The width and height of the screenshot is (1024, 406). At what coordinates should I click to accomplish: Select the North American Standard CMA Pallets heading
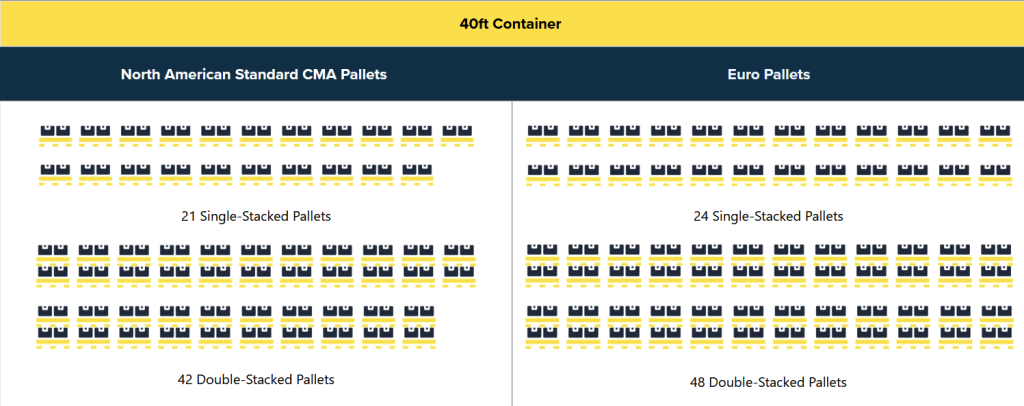click(254, 74)
